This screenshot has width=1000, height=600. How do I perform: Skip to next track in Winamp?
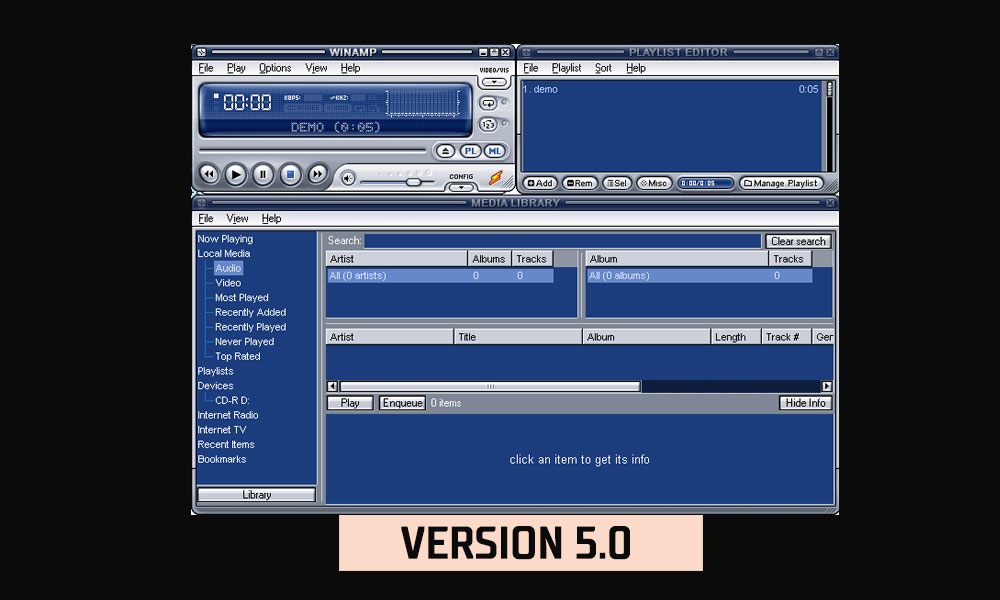coord(318,174)
